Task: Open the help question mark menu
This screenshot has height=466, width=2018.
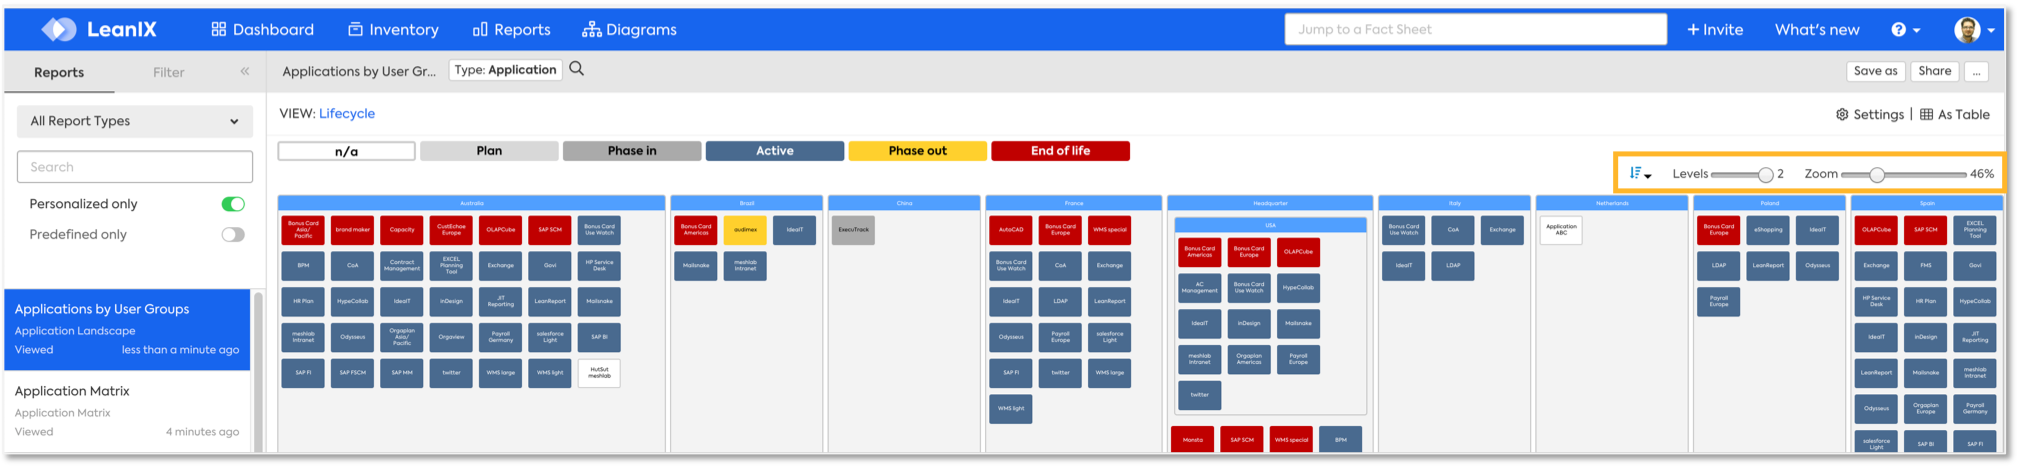Action: 1905,30
